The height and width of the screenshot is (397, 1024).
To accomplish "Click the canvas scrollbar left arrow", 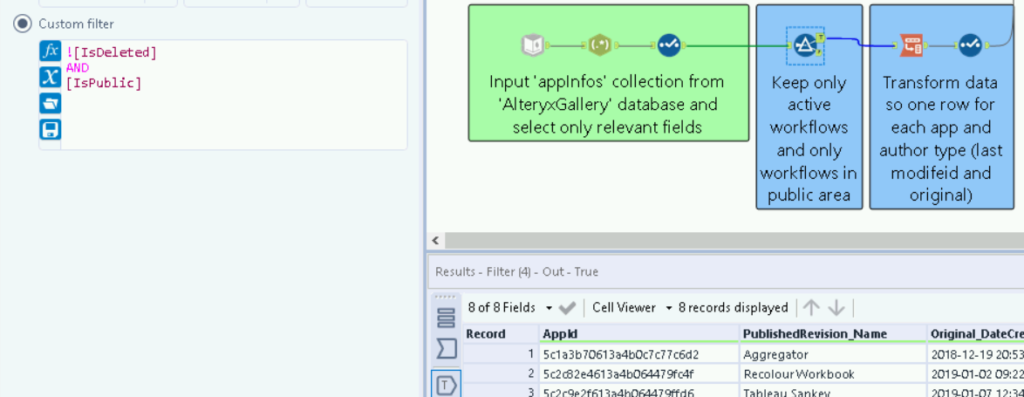I will (x=436, y=240).
